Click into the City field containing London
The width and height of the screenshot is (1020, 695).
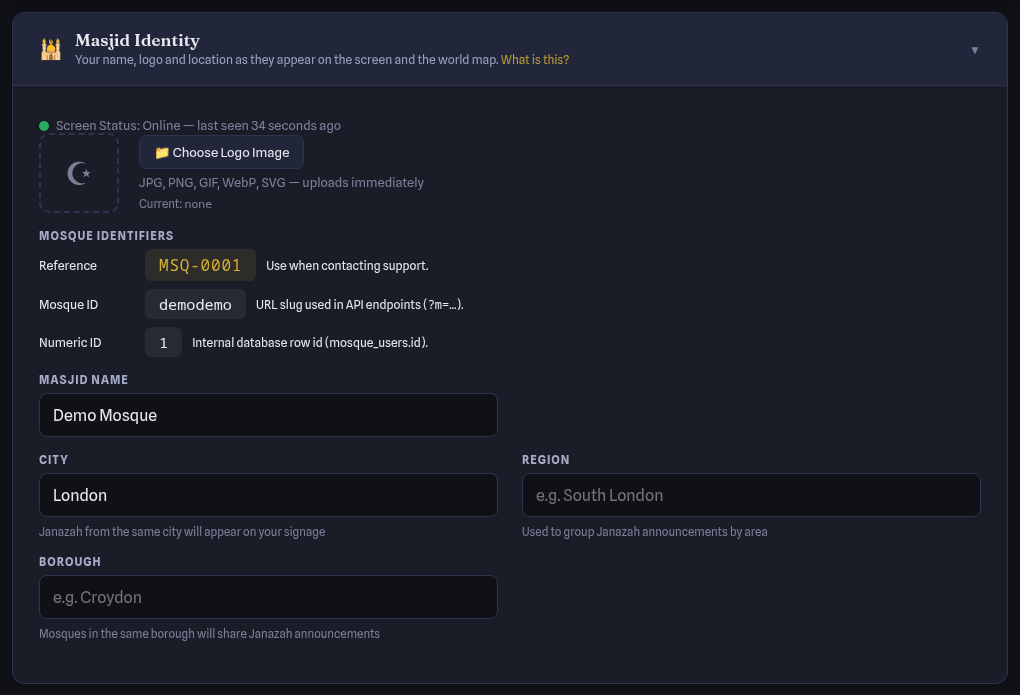coord(268,495)
